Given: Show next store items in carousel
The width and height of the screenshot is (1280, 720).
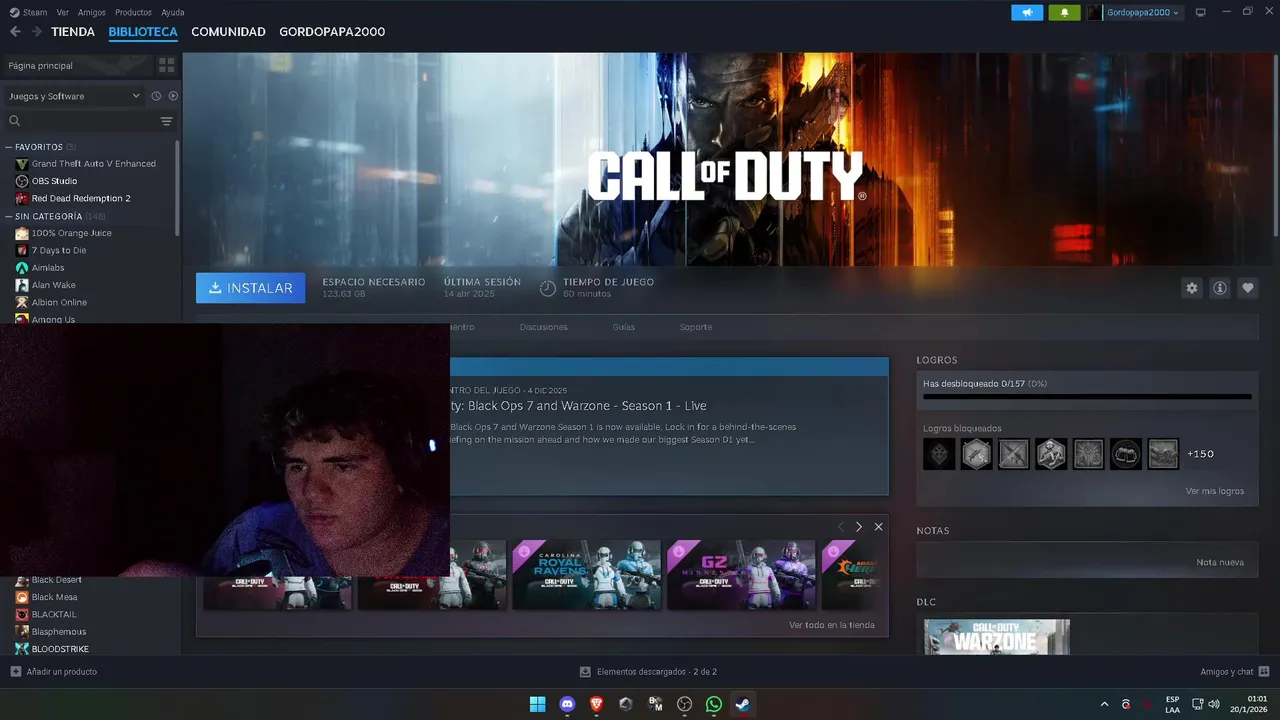Looking at the screenshot, I should point(858,527).
